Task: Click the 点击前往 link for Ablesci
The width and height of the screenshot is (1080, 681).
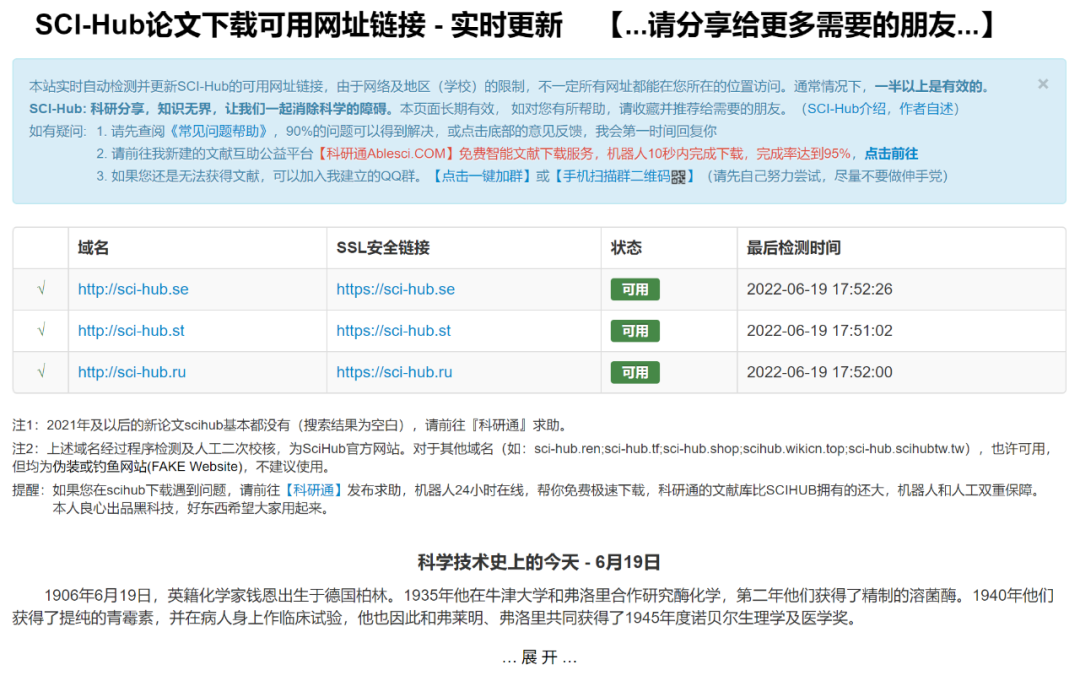Action: pos(891,154)
